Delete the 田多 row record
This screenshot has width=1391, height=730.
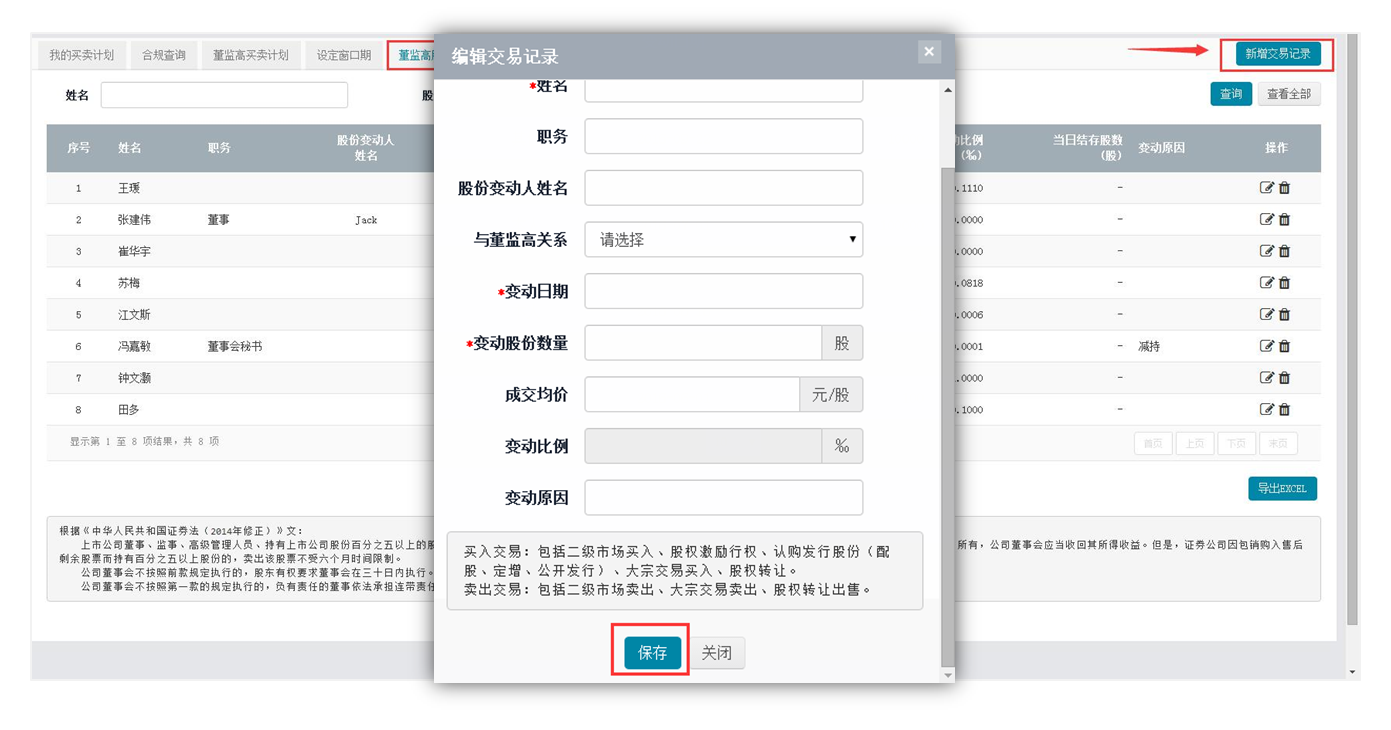[1285, 409]
